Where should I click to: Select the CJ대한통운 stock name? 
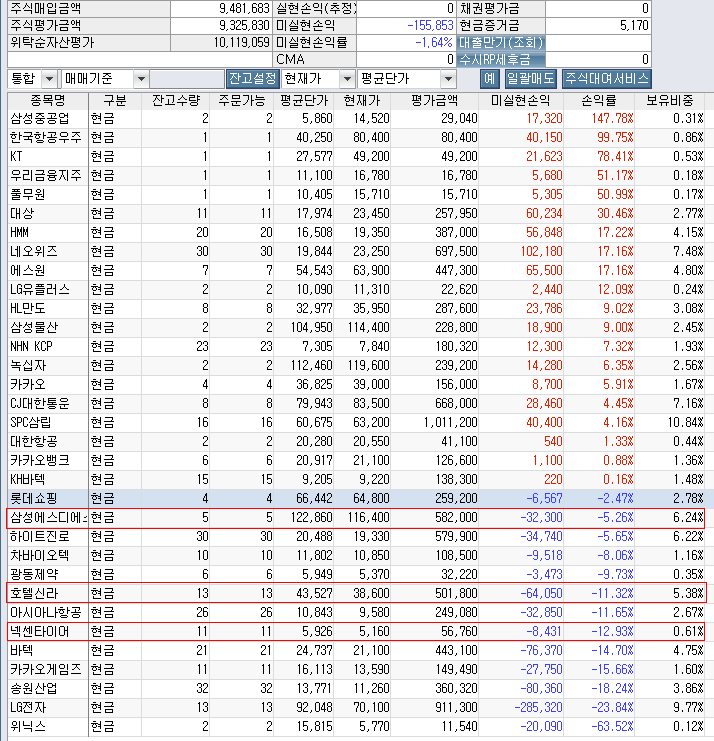40,404
